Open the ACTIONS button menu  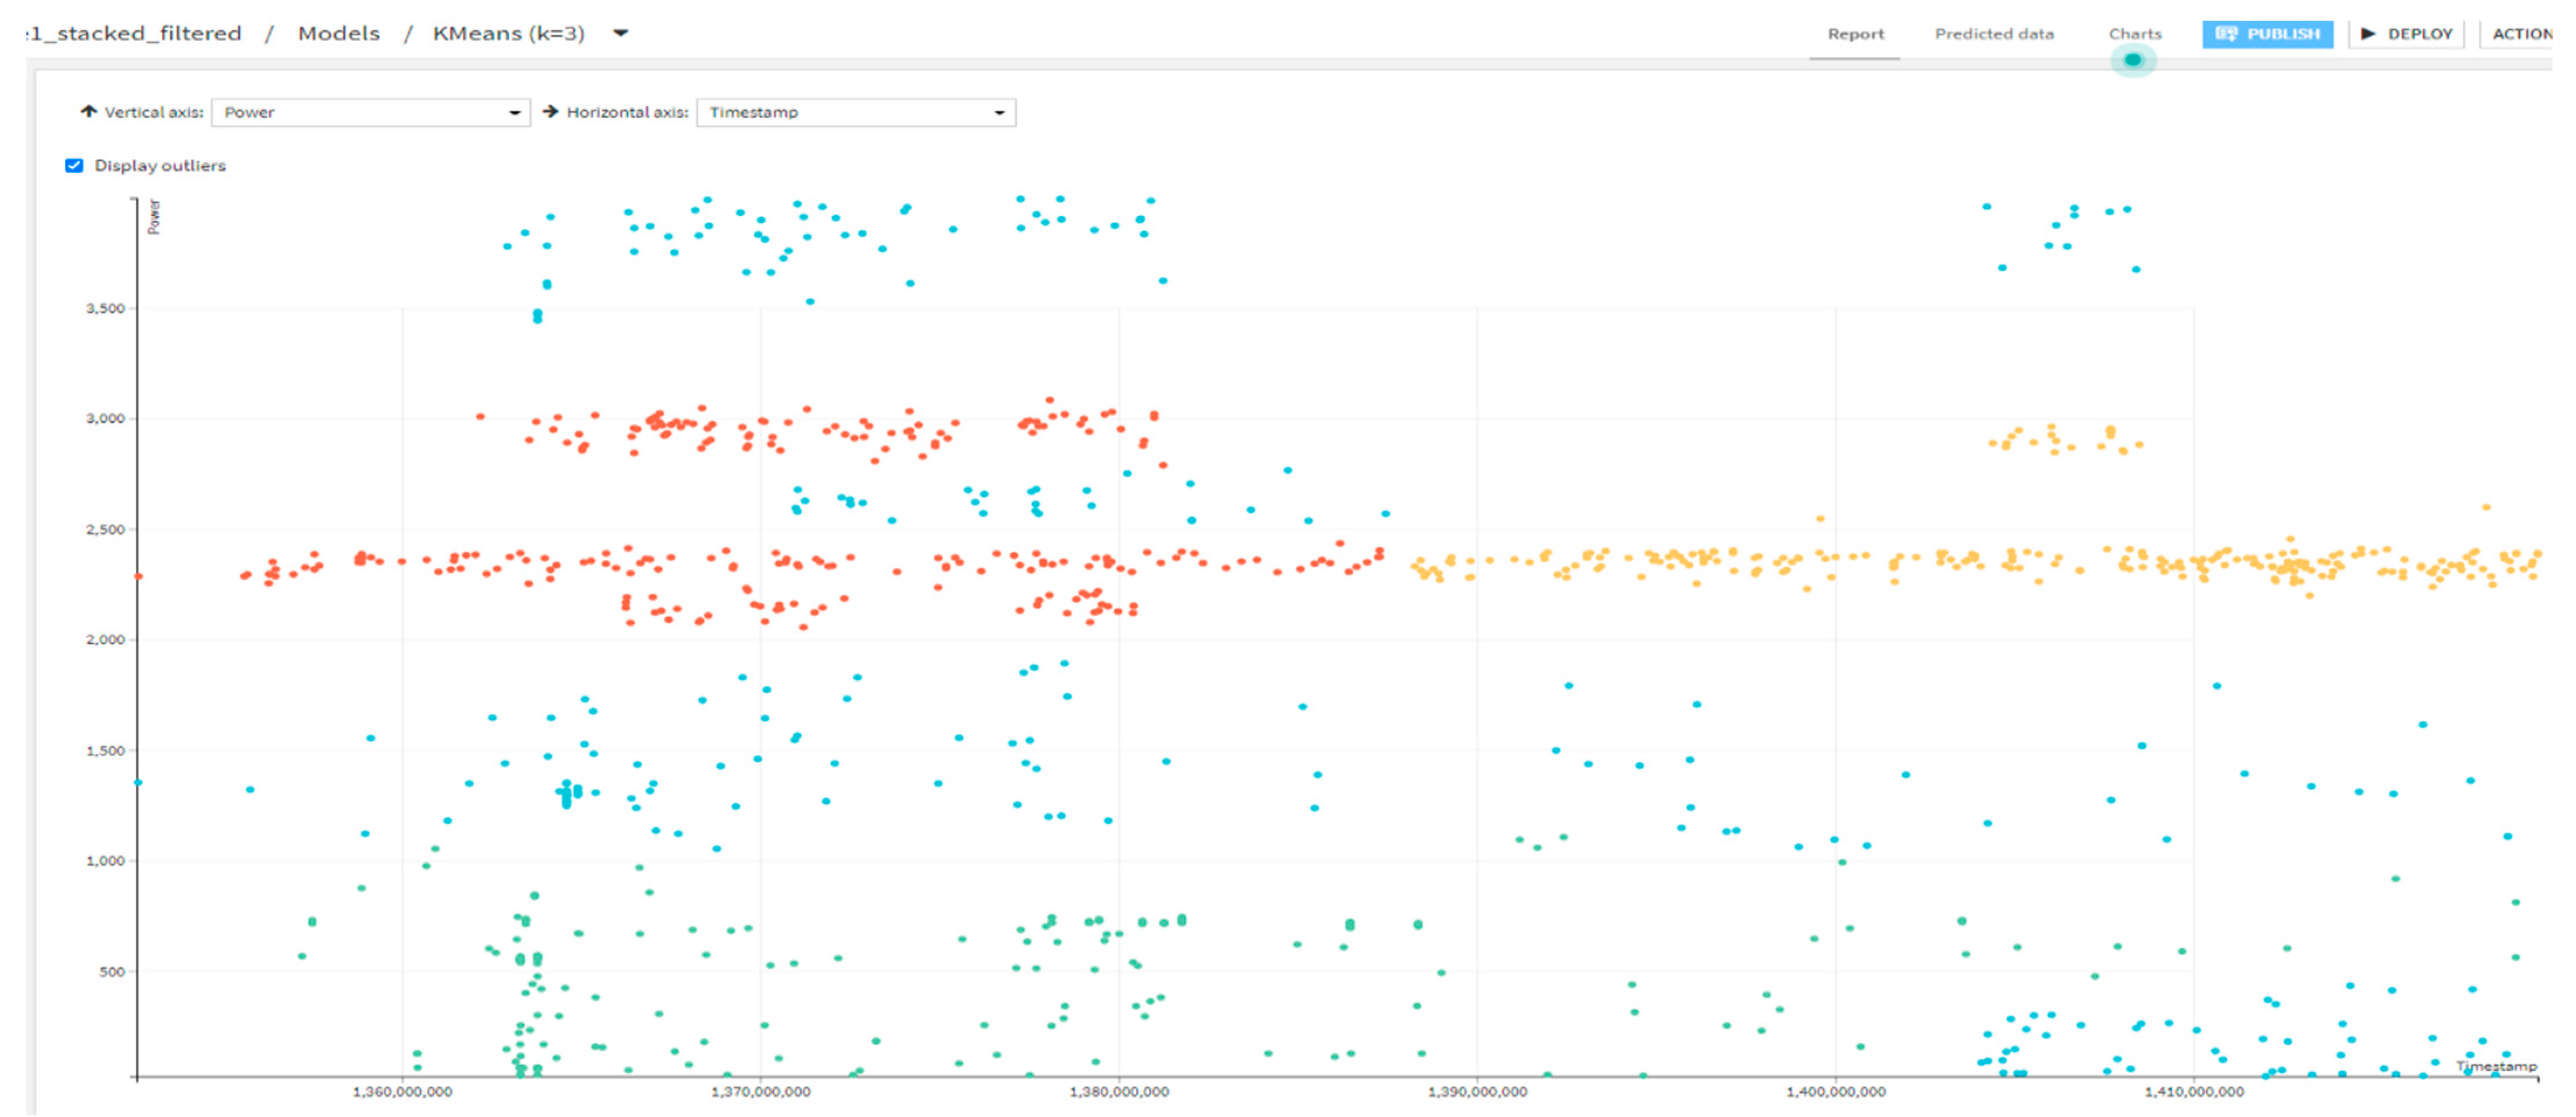tap(2521, 34)
